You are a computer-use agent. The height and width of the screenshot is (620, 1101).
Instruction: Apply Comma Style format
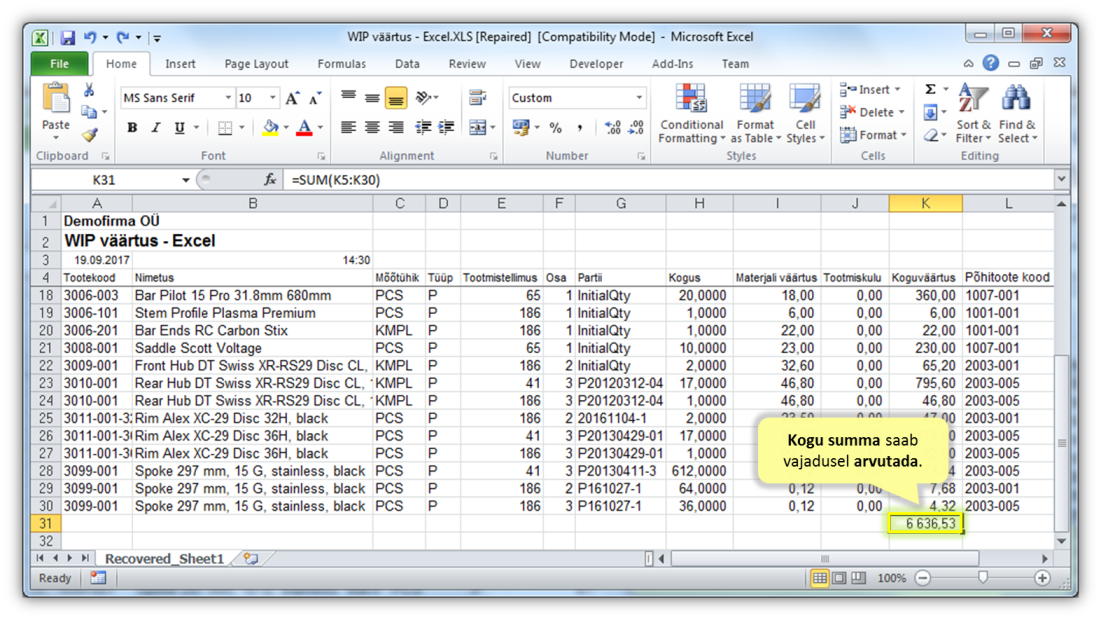pos(579,127)
